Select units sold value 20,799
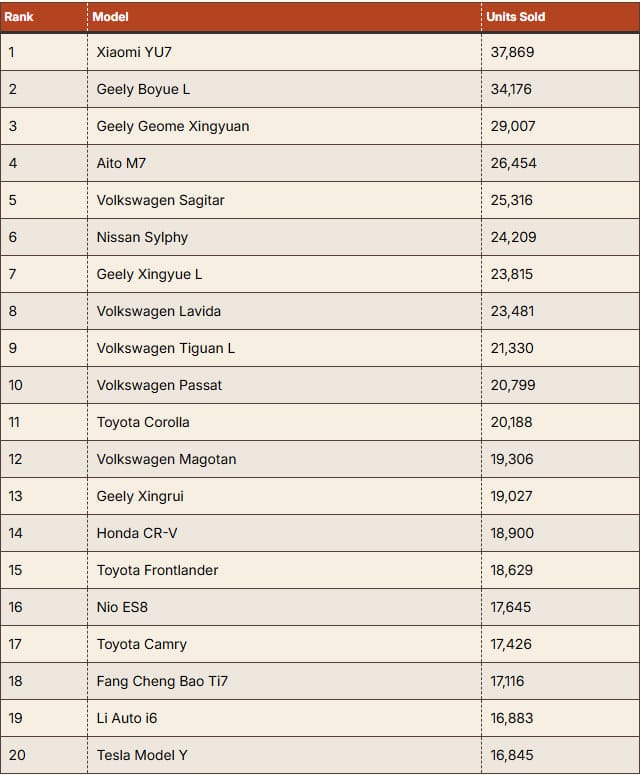 pyautogui.click(x=512, y=385)
